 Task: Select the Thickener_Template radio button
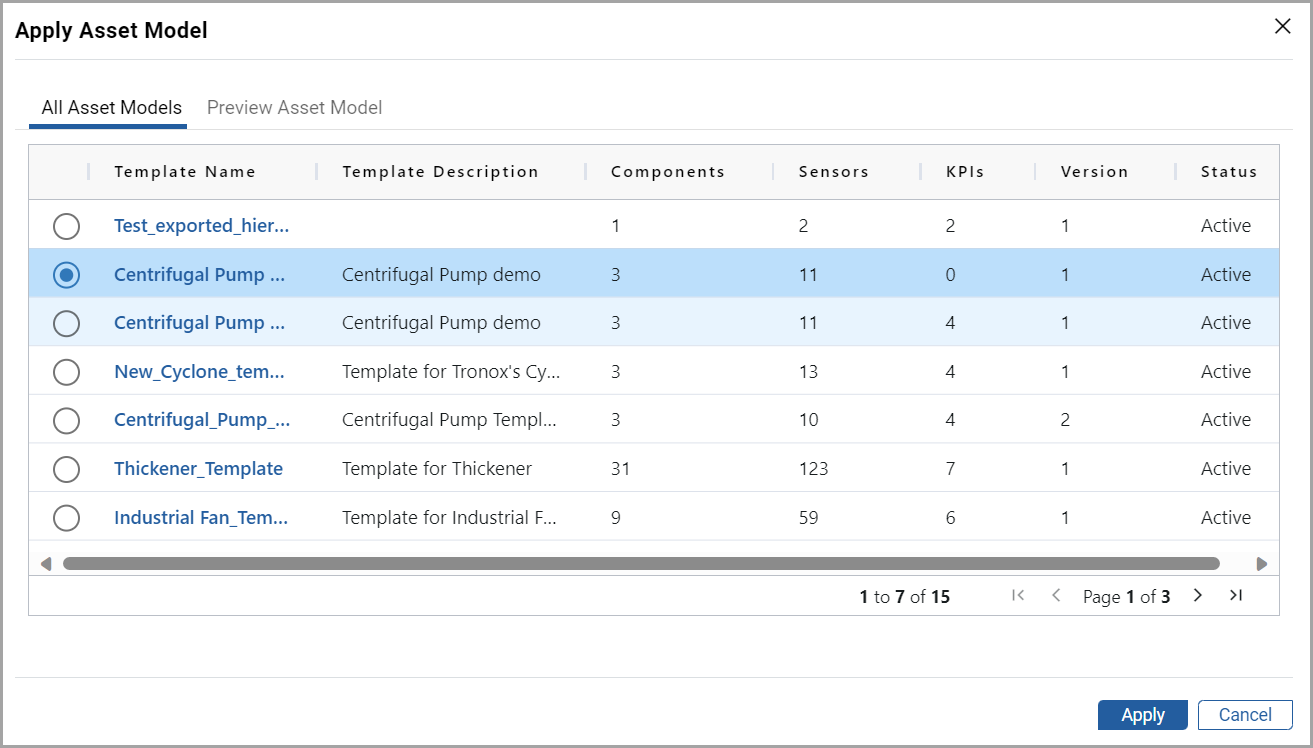[x=66, y=469]
